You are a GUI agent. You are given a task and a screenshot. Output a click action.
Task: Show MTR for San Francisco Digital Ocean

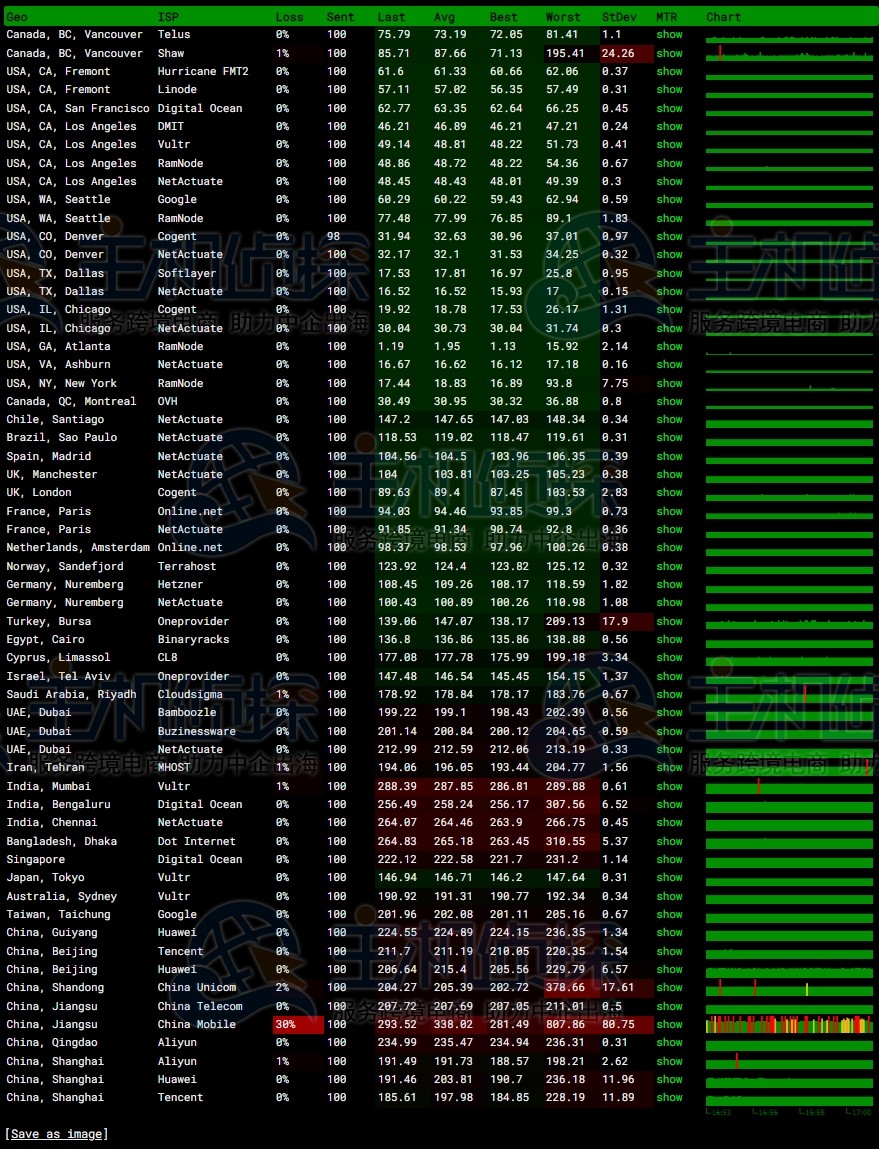tap(669, 108)
